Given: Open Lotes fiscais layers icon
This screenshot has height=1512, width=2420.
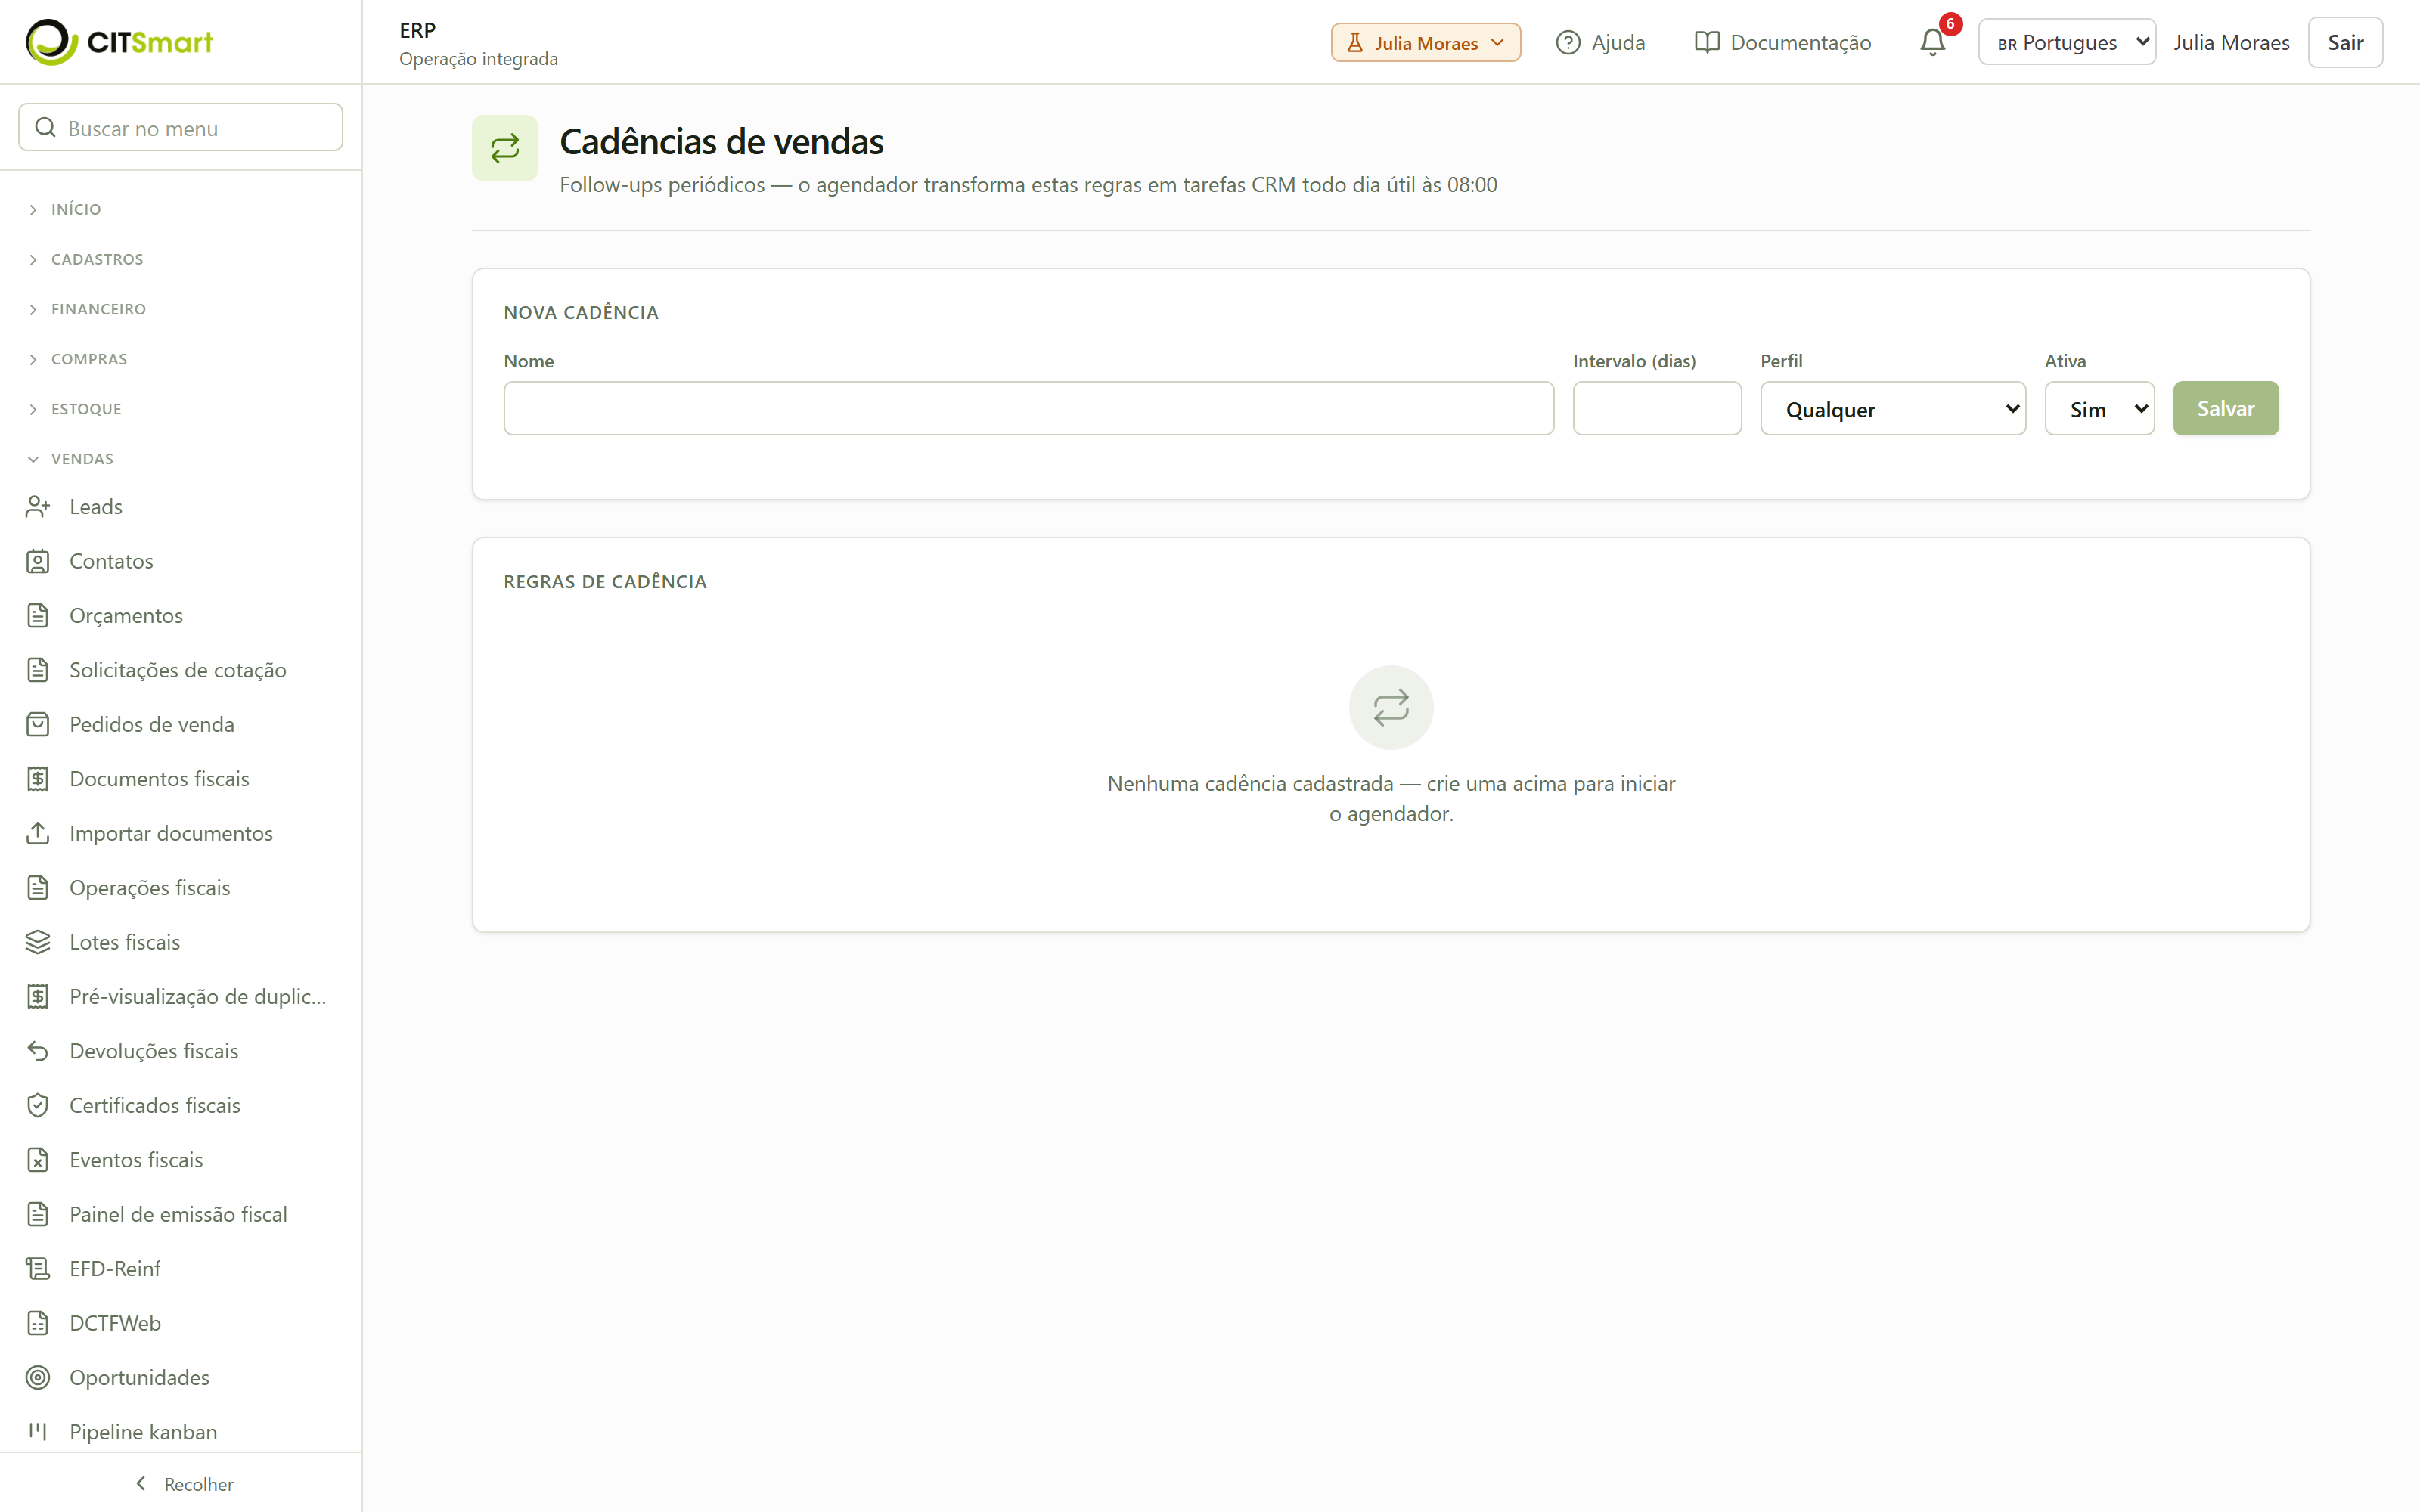Looking at the screenshot, I should pos(38,942).
